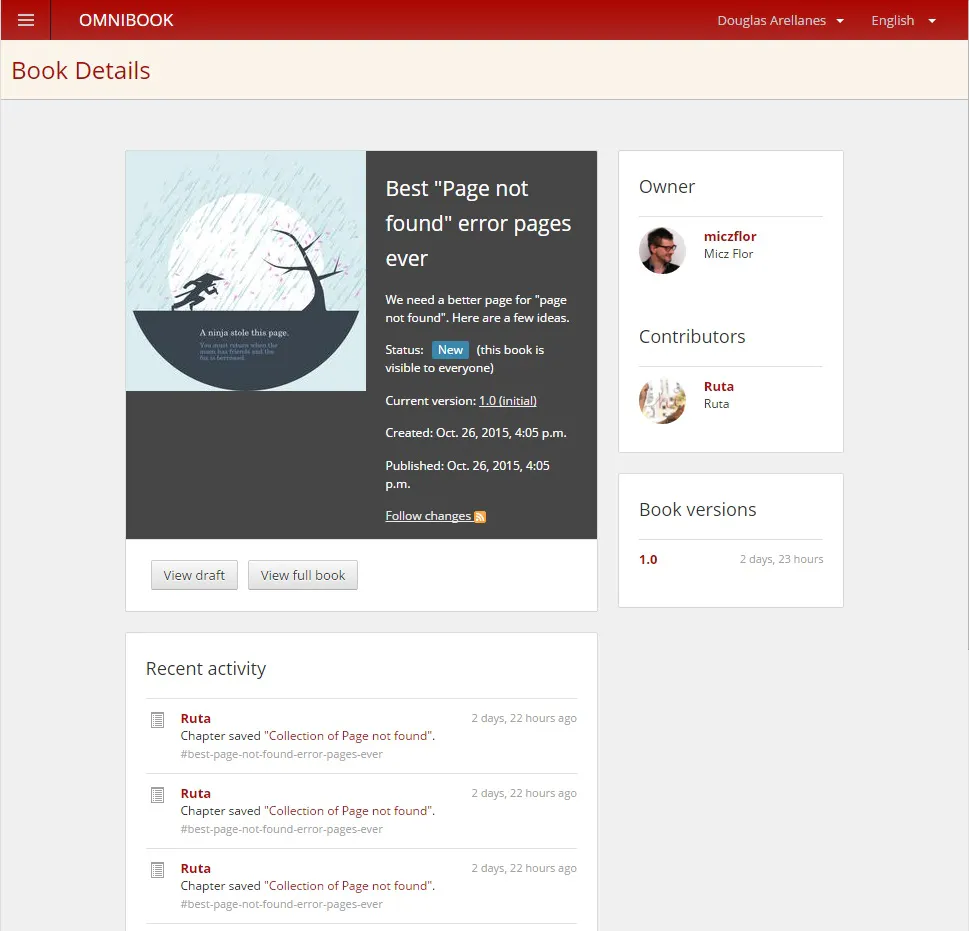Click the chapter icon of second activity entry
This screenshot has width=969, height=931.
point(158,794)
